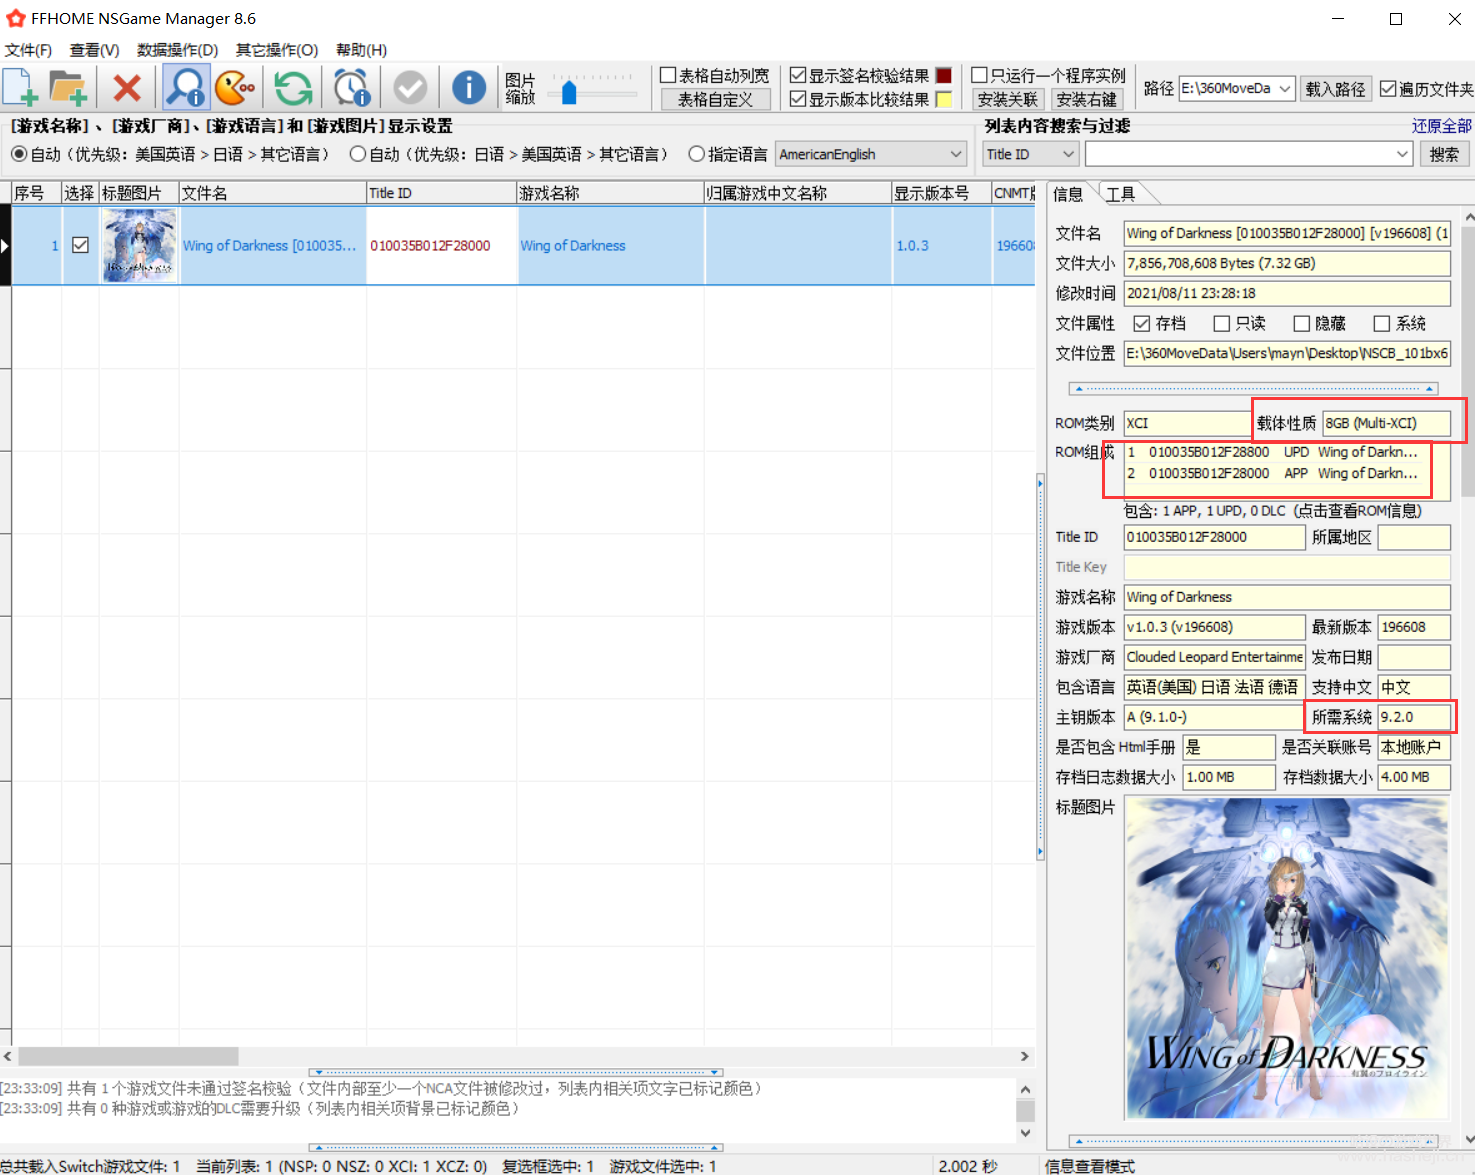
Task: Check the 隐藏 file attribute checkbox
Action: [x=1301, y=323]
